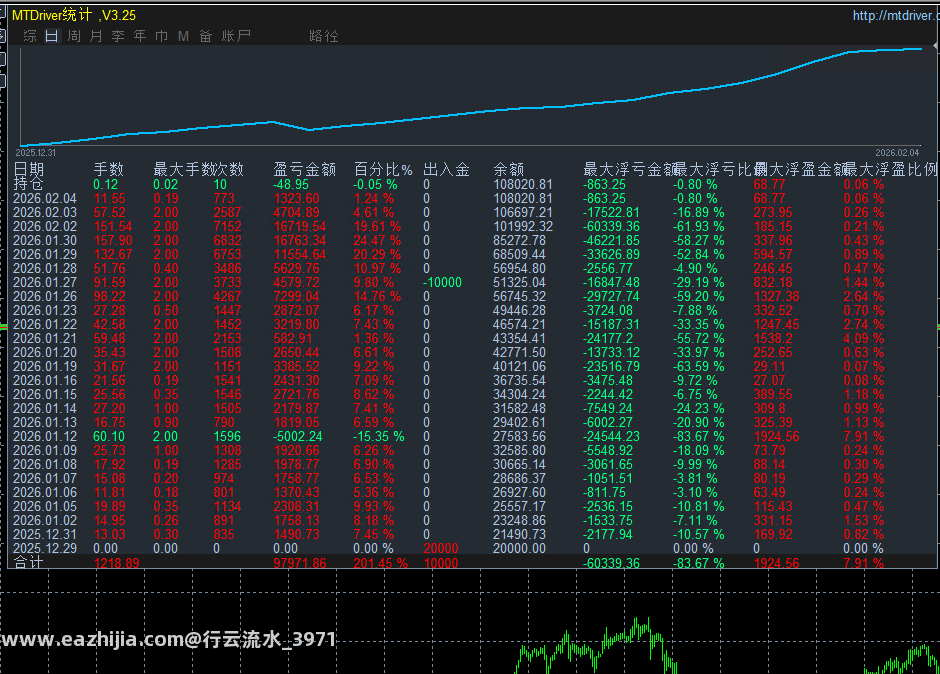Viewport: 940px width, 674px height.
Task: Click the -10000 withdrawal value
Action: point(442,282)
